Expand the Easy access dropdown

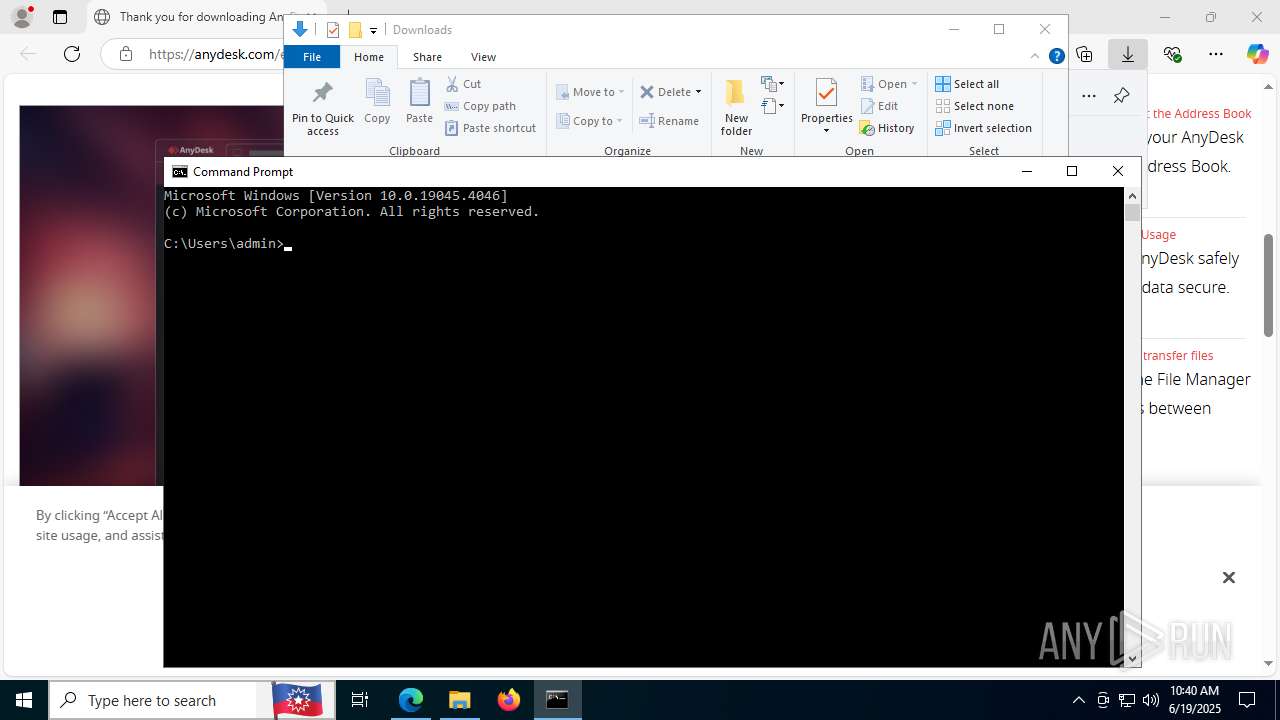[773, 105]
